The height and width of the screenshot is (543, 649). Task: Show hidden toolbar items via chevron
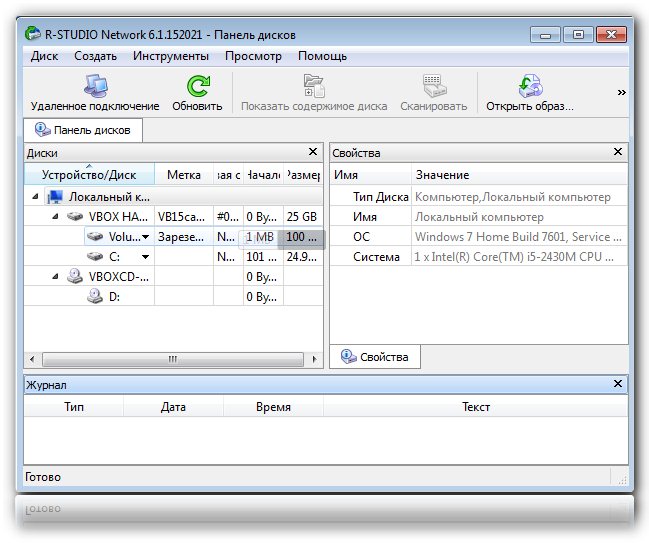click(x=621, y=92)
